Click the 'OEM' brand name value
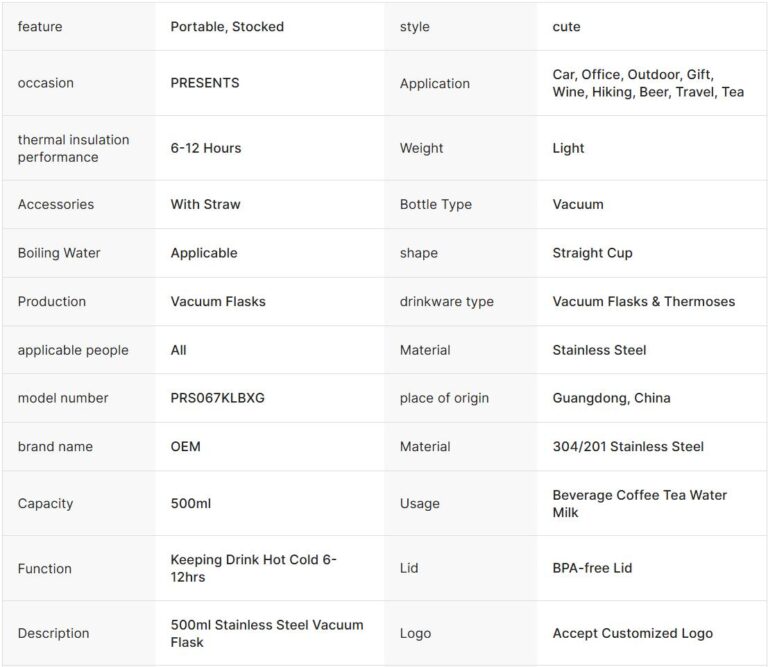Image resolution: width=768 pixels, height=667 pixels. click(x=186, y=446)
